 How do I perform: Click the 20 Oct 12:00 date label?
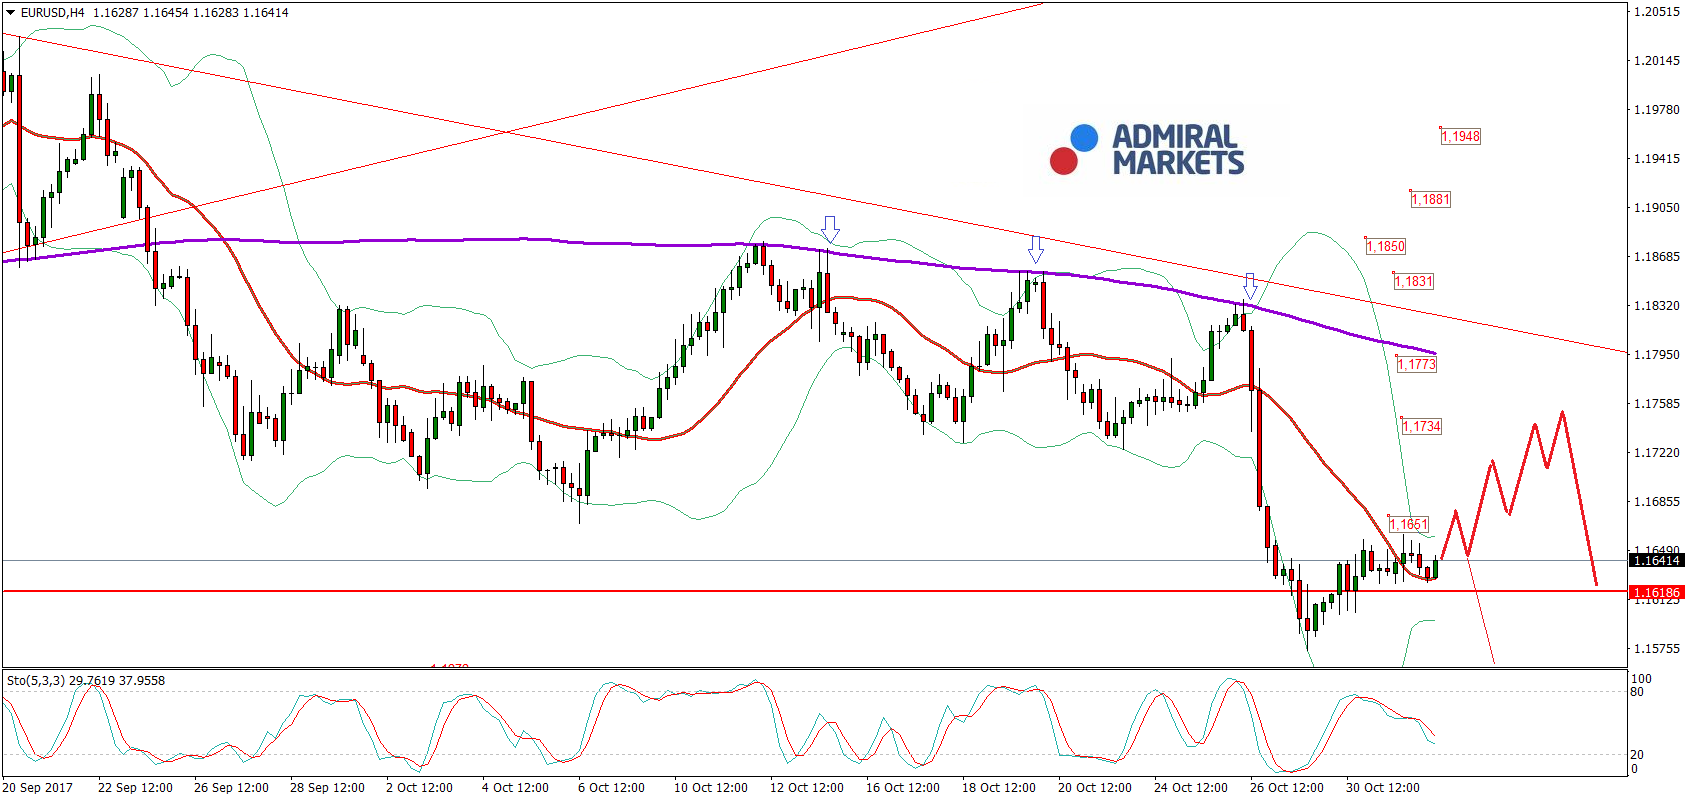click(x=1095, y=788)
